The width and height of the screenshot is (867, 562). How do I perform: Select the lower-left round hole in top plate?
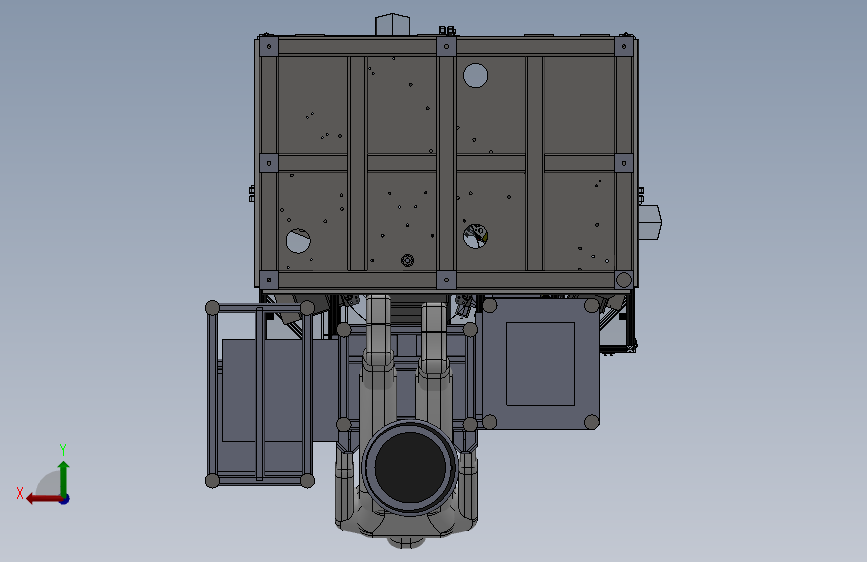pos(298,241)
